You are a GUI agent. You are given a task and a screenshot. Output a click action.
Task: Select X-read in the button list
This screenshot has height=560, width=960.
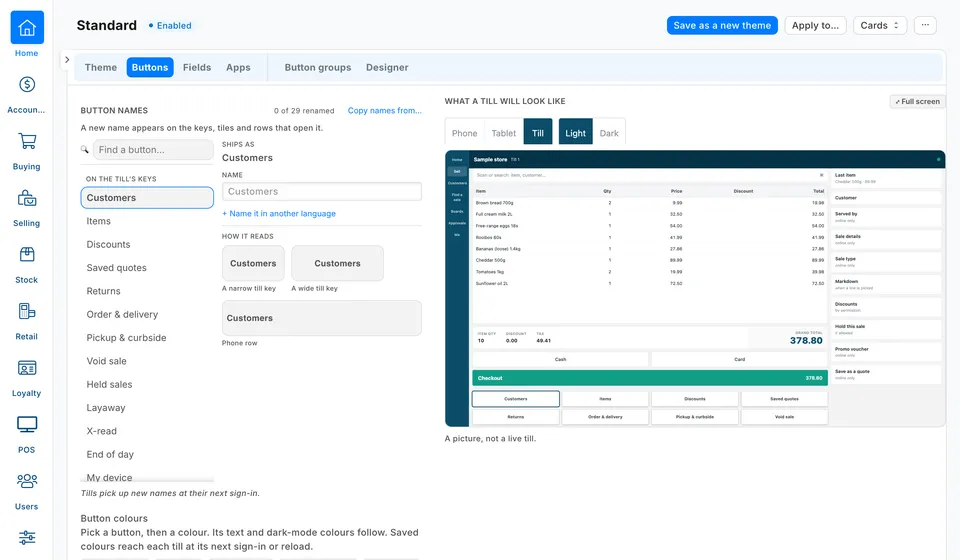click(x=147, y=430)
